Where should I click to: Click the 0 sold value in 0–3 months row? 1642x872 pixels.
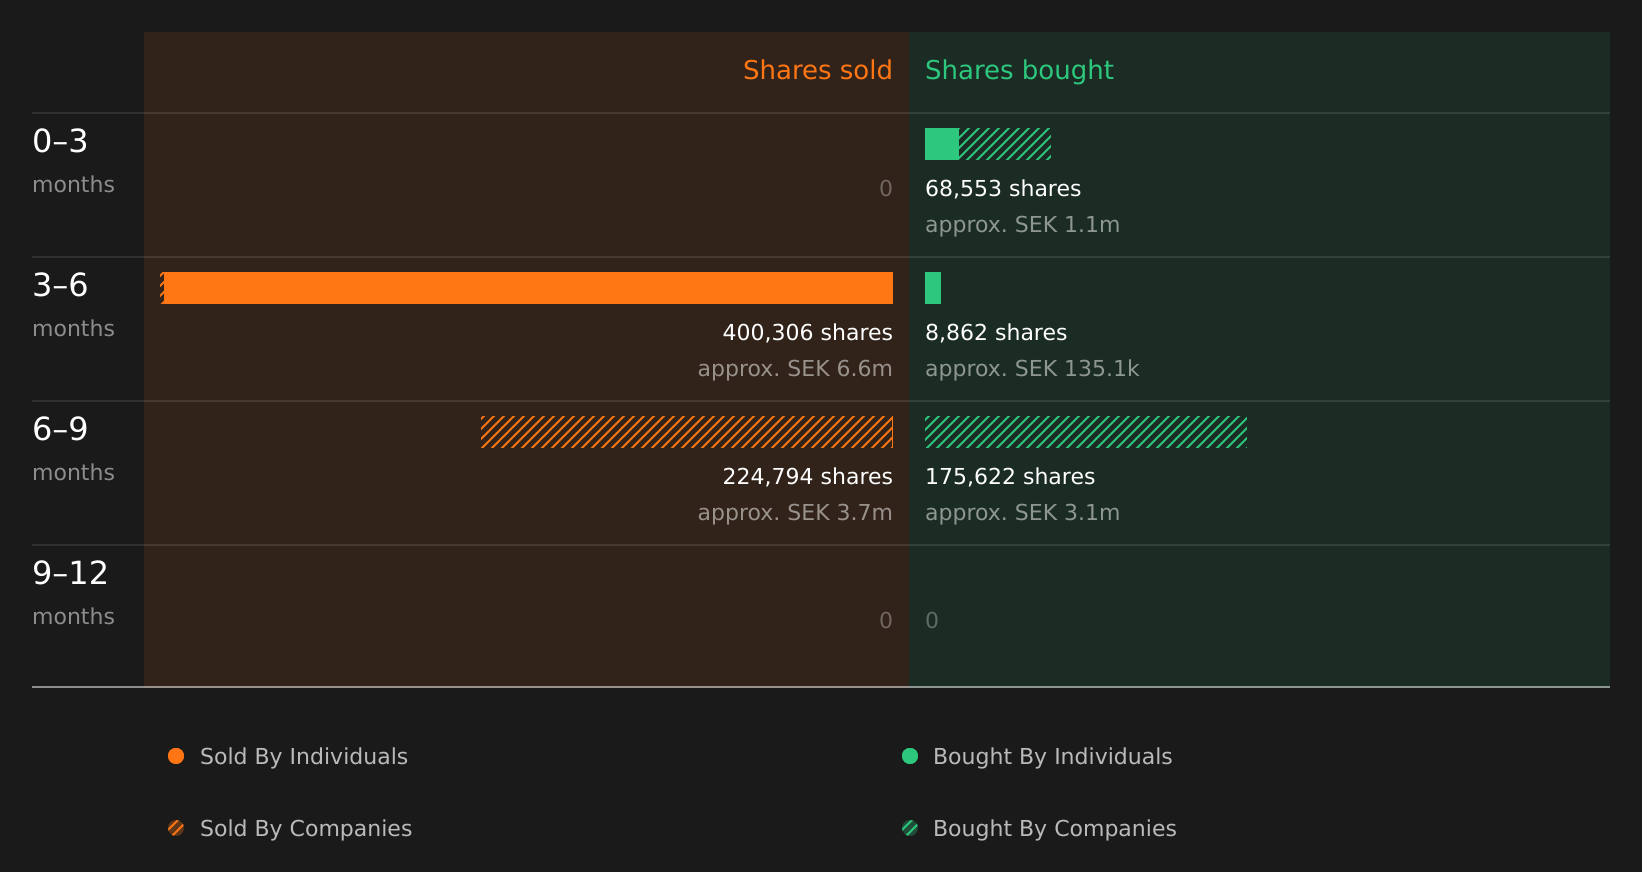point(886,188)
